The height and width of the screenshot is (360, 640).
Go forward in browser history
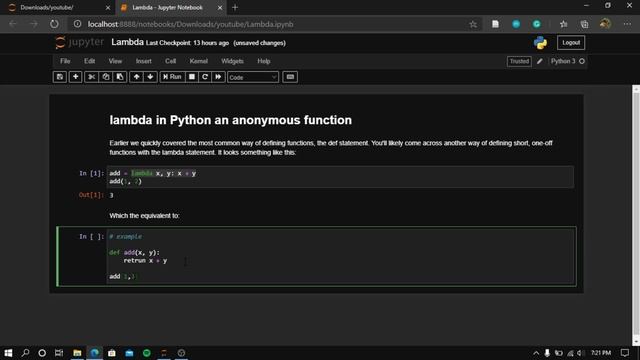tap(33, 24)
